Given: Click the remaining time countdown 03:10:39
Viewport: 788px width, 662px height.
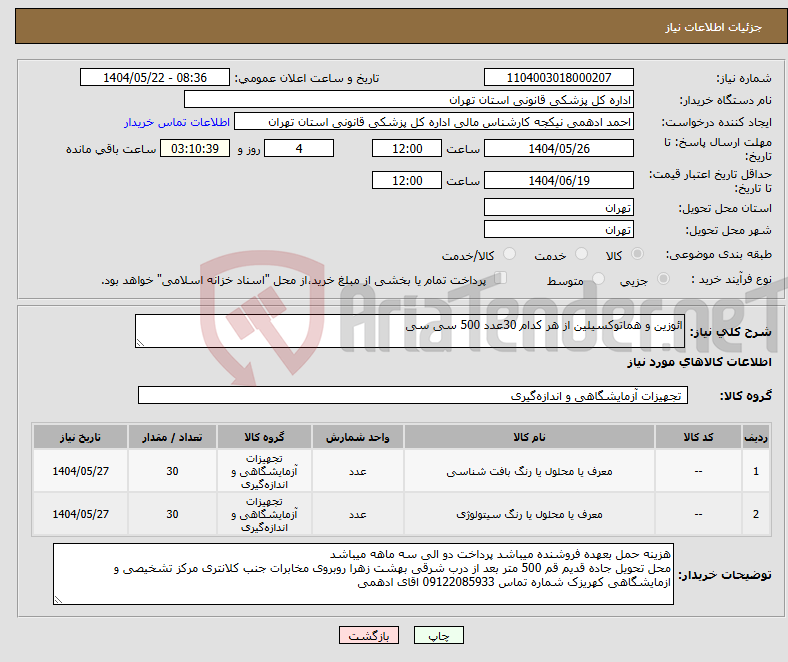Looking at the screenshot, I should click(195, 148).
